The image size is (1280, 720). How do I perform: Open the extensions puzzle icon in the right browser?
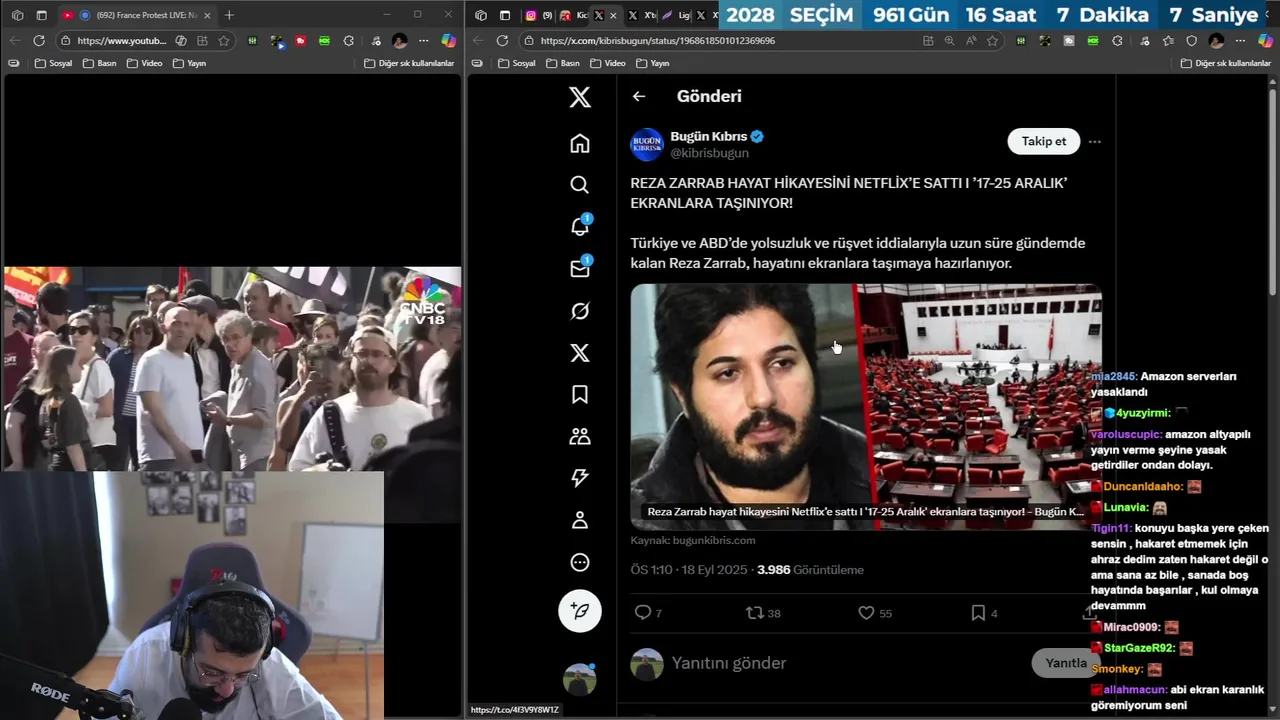coord(1117,41)
